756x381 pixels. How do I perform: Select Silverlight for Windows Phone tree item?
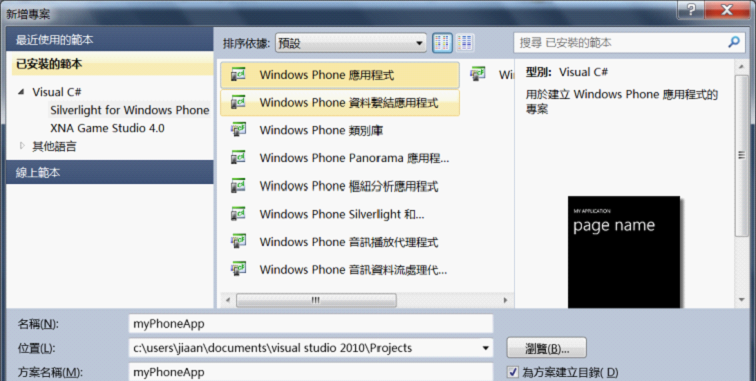(x=130, y=110)
